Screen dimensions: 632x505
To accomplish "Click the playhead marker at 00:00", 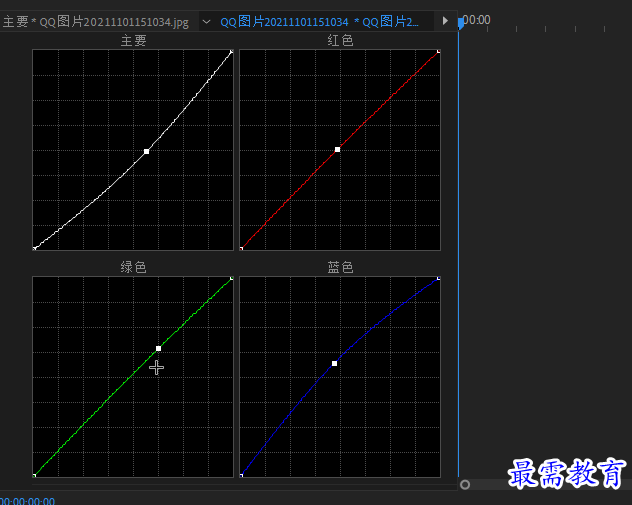I will (x=461, y=23).
